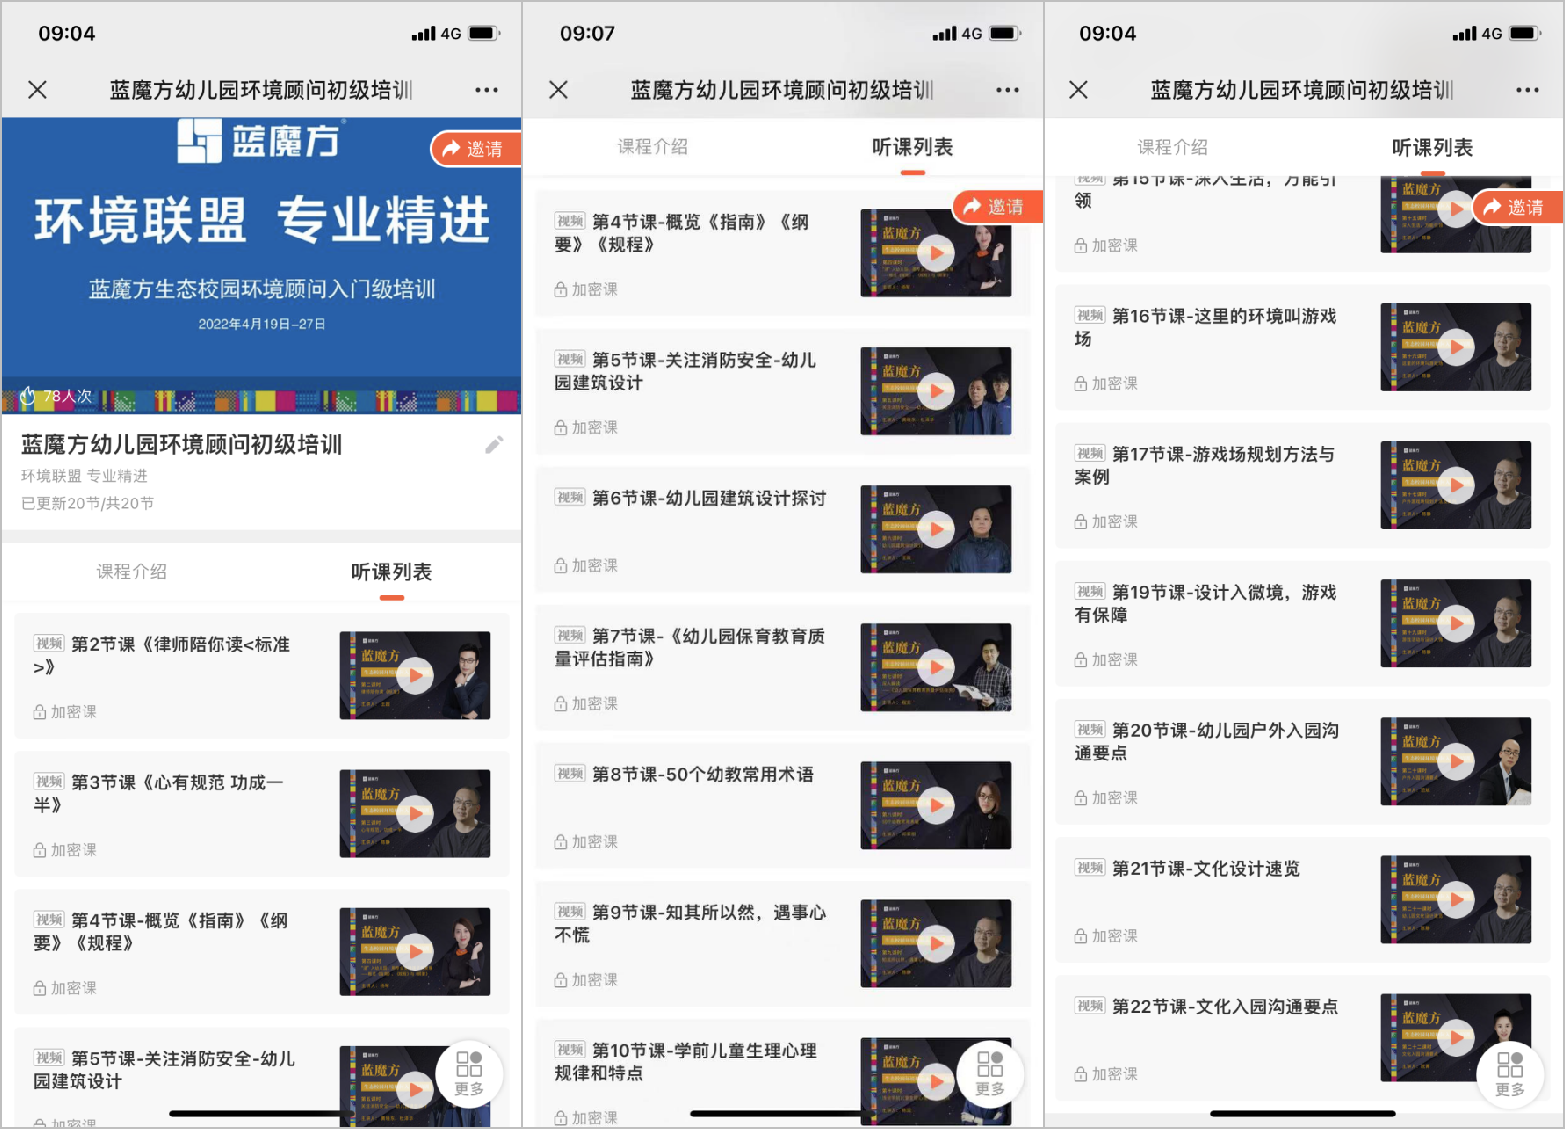The width and height of the screenshot is (1565, 1129).
Task: Open 第19节课-设计入微境，游戏有保障 title
Action: pos(1206,604)
